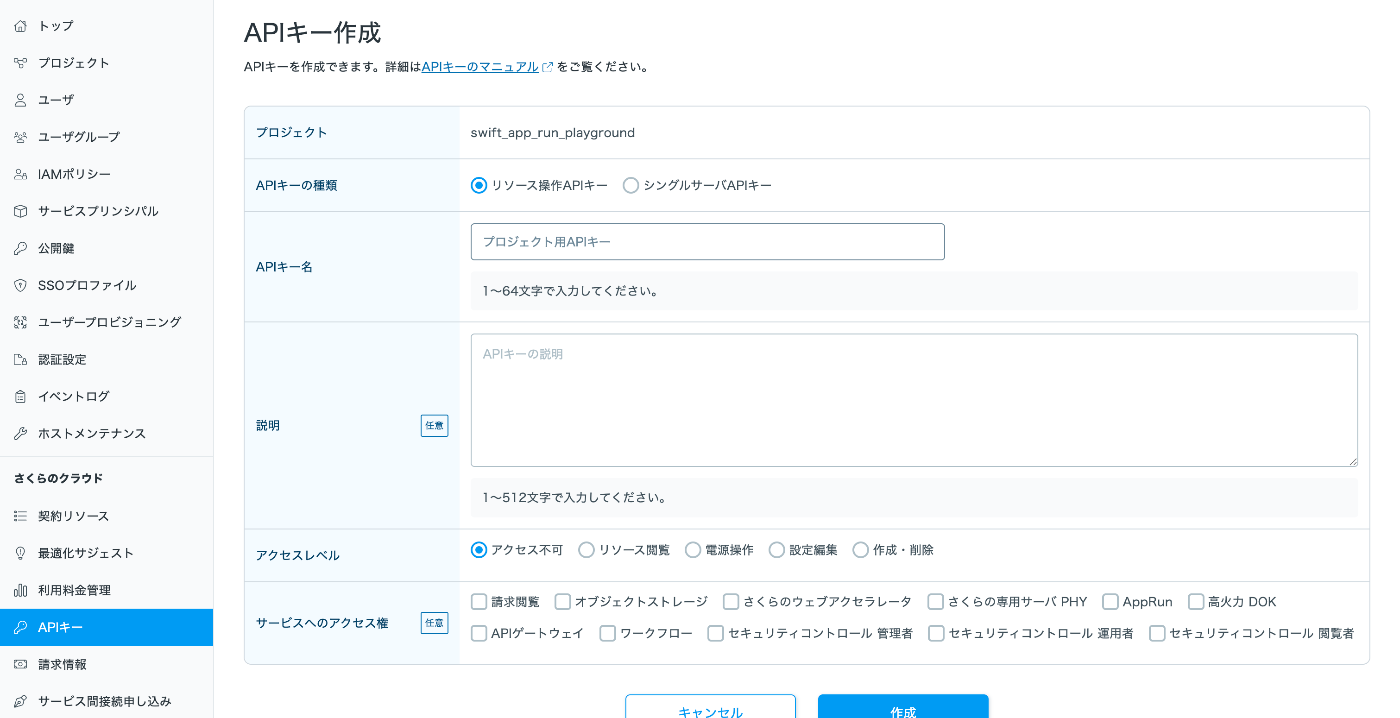Open プロジェクト in the sidebar
This screenshot has width=1400, height=718.
click(x=106, y=63)
